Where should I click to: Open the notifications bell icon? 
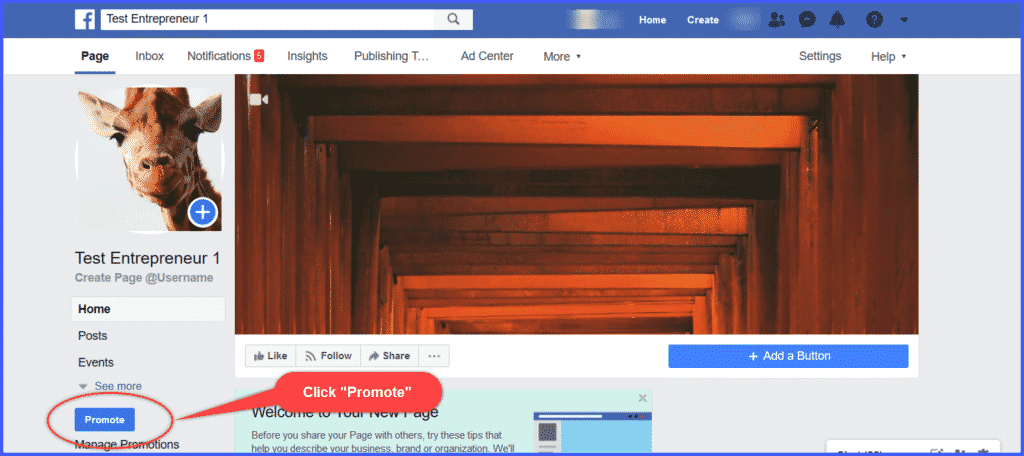[x=837, y=19]
